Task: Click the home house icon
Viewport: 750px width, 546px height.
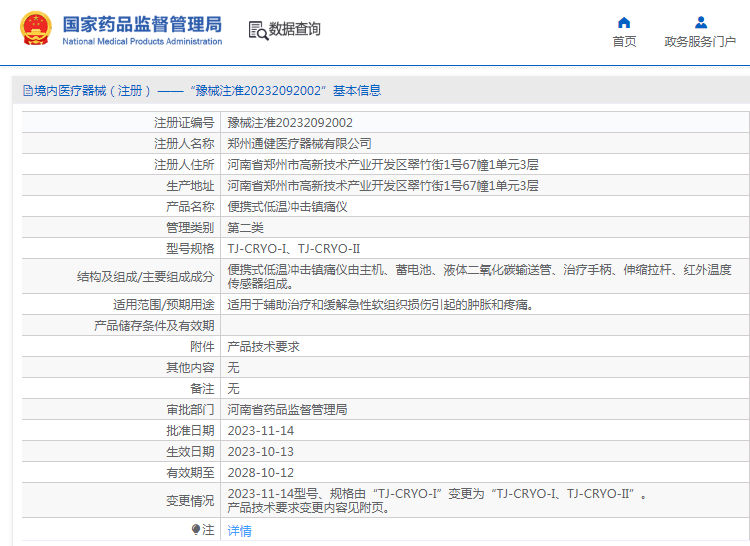Action: click(x=624, y=22)
